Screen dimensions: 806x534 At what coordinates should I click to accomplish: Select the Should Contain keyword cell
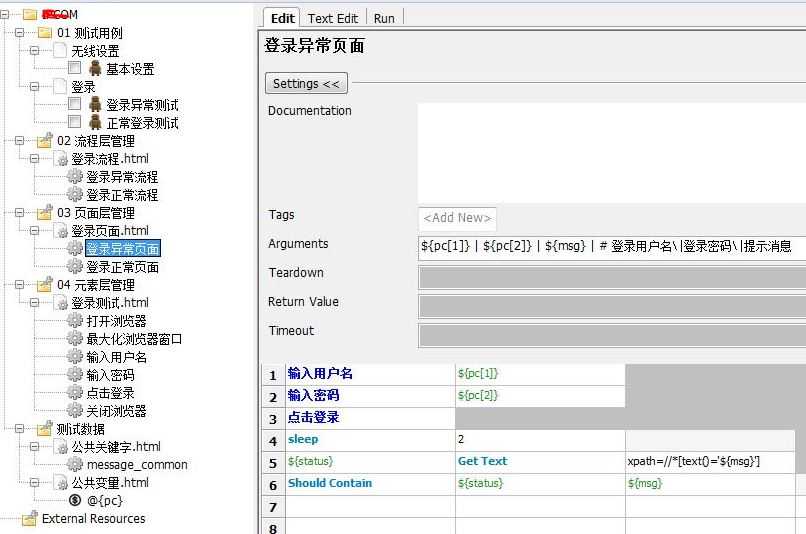tap(370, 484)
